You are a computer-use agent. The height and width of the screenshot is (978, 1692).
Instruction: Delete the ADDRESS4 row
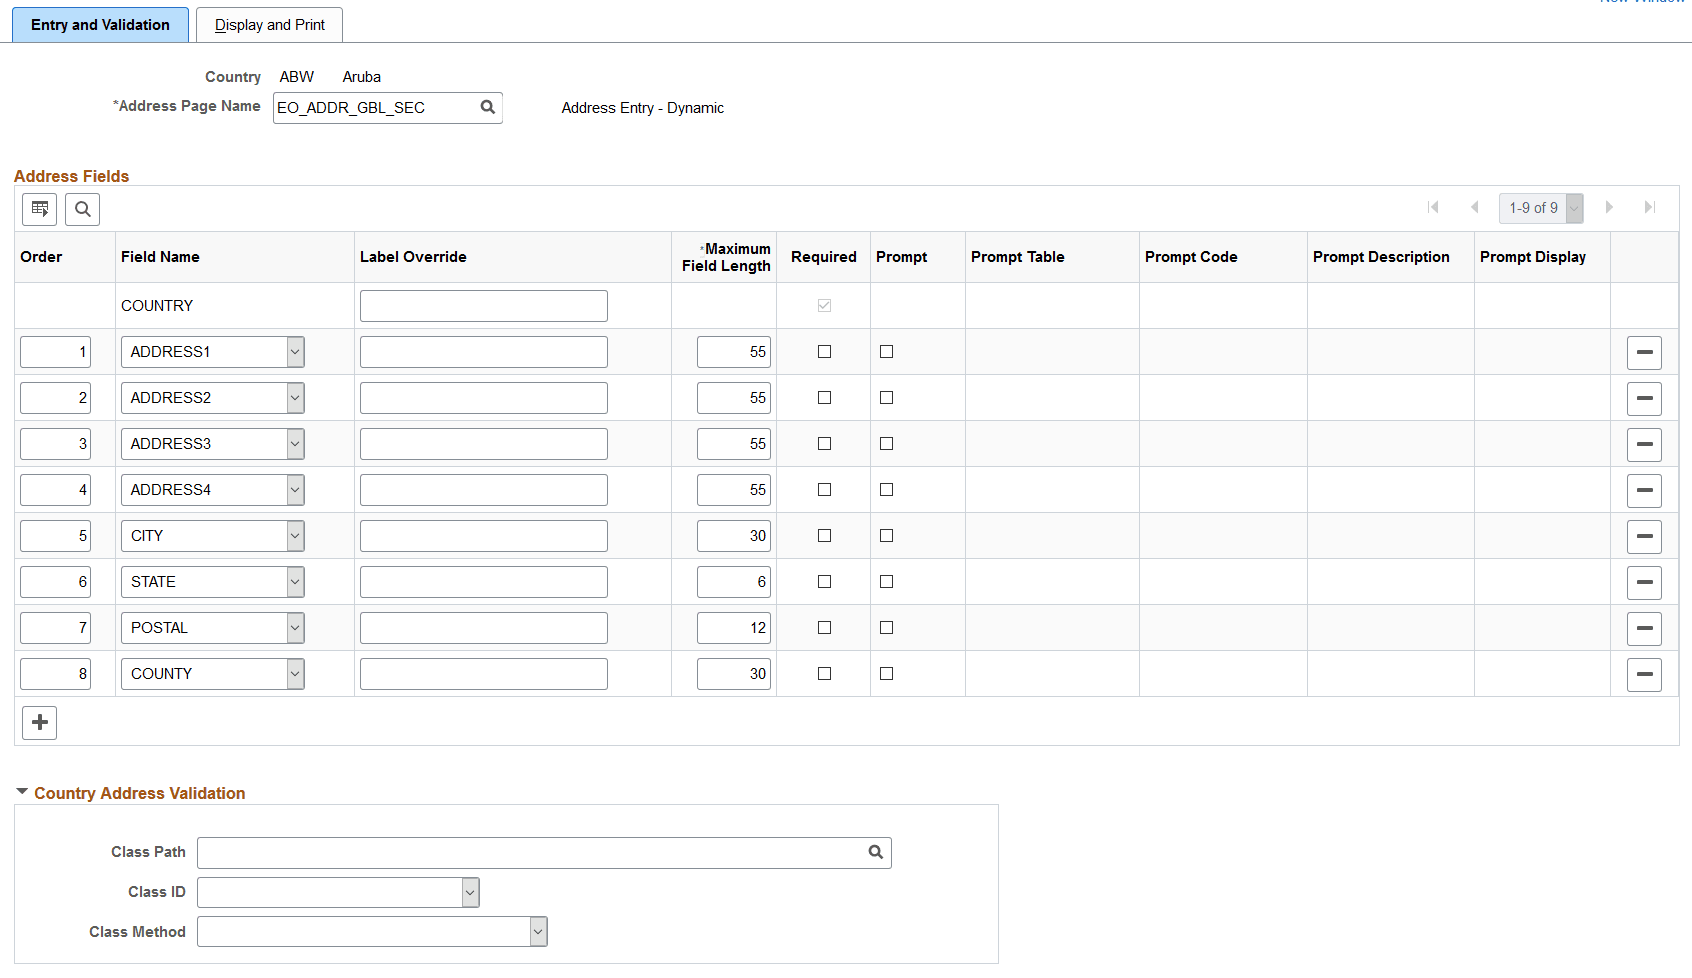(x=1644, y=490)
